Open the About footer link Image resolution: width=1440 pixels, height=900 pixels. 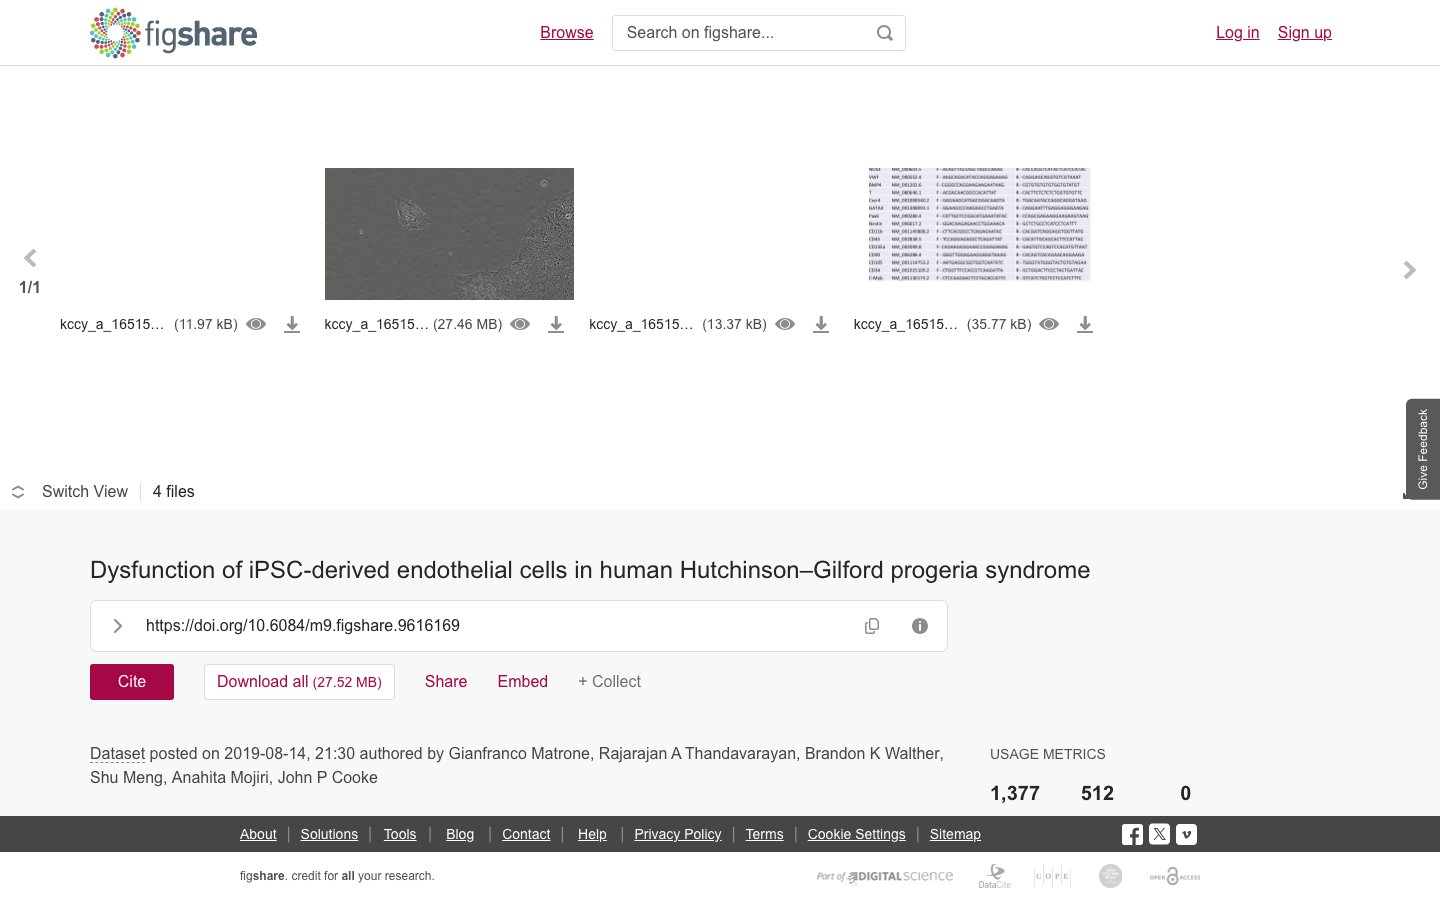258,834
